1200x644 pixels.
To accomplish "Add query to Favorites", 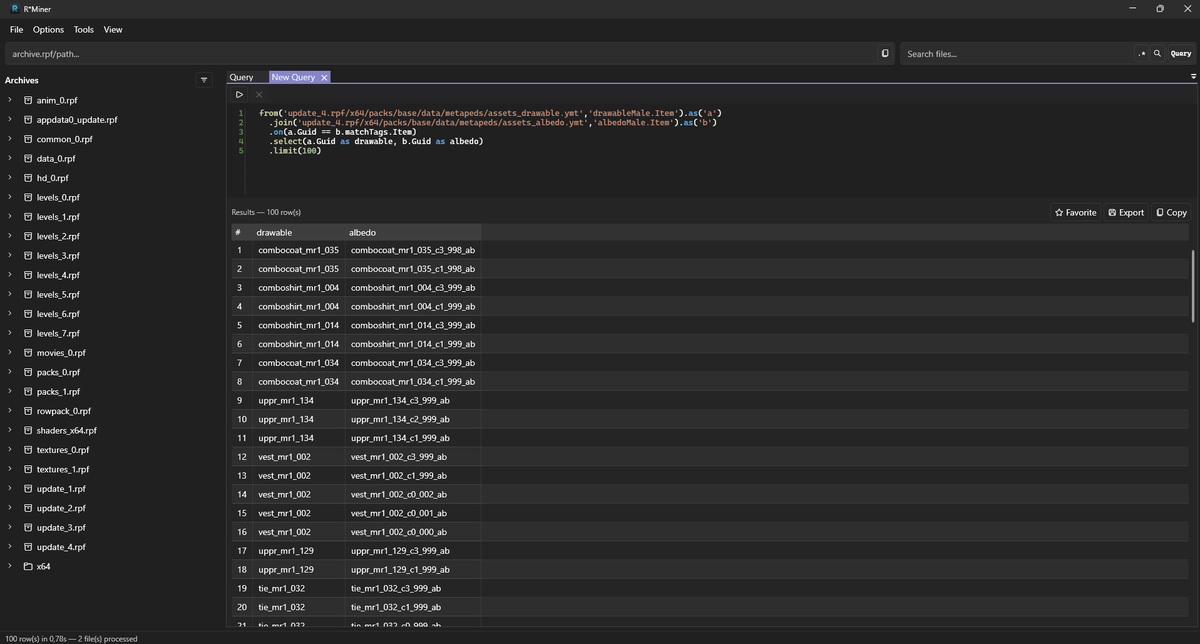I will (1076, 212).
